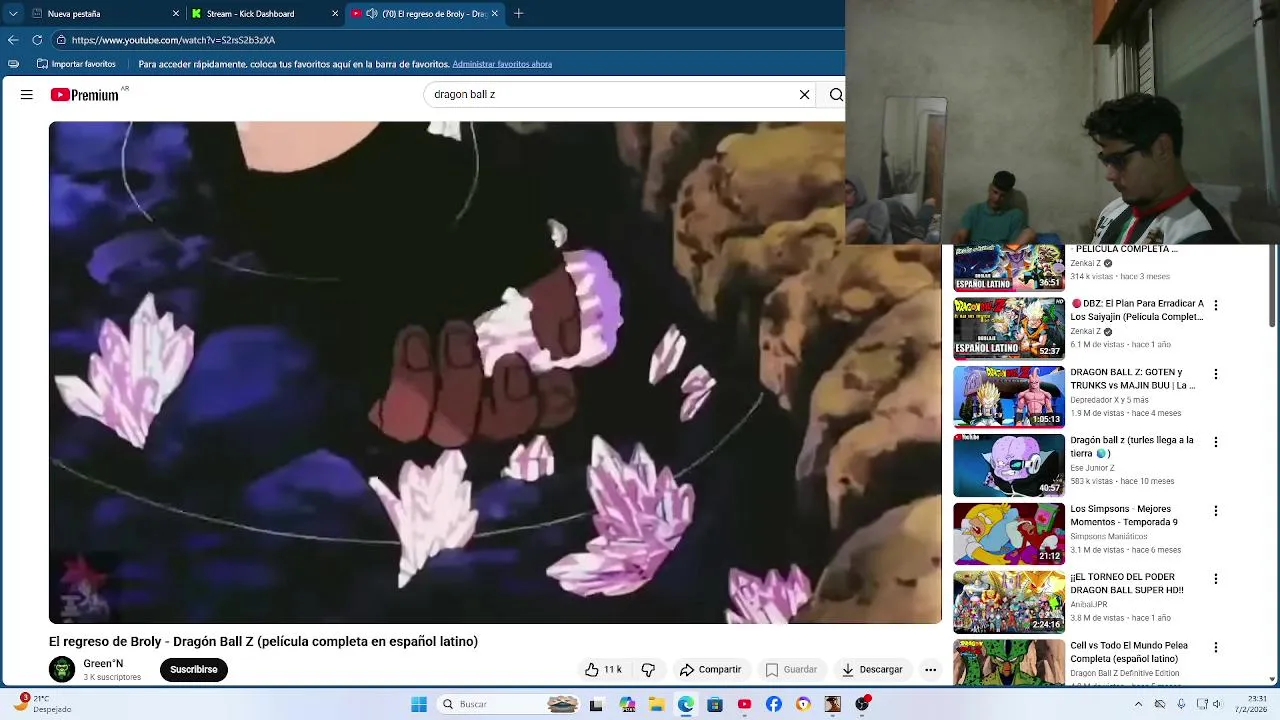Open the Windows Start menu
The width and height of the screenshot is (1280, 720).
click(x=419, y=704)
